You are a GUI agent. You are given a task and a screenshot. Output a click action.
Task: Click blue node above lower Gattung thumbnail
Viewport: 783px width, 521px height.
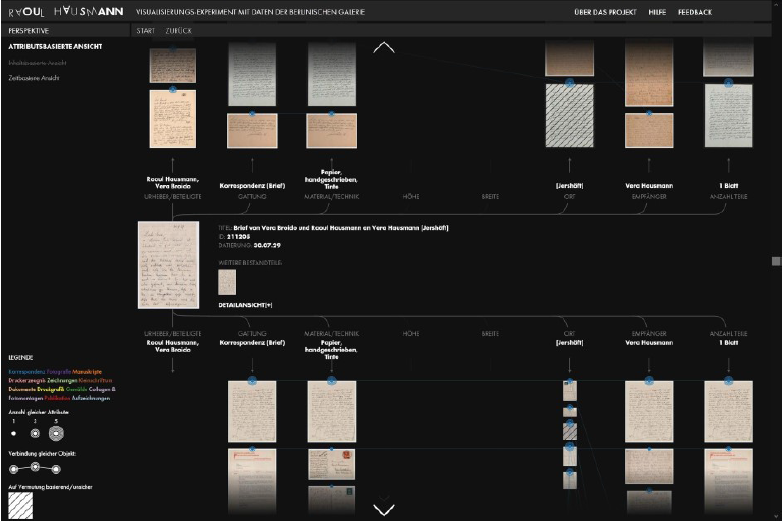251,381
